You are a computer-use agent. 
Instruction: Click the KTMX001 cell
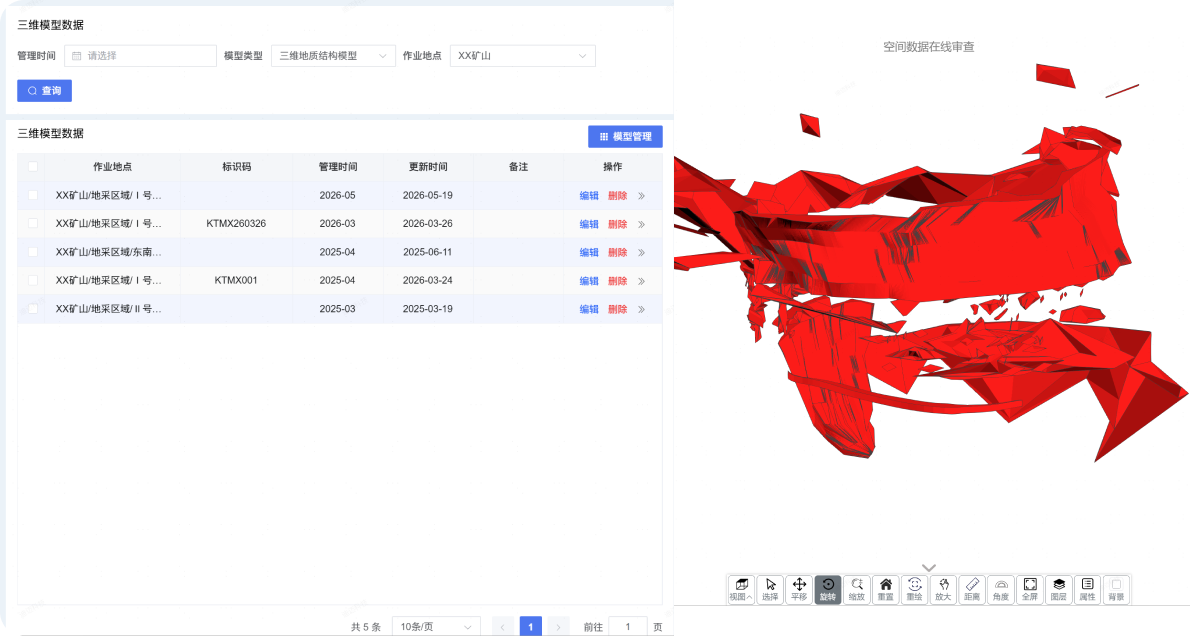tap(236, 281)
